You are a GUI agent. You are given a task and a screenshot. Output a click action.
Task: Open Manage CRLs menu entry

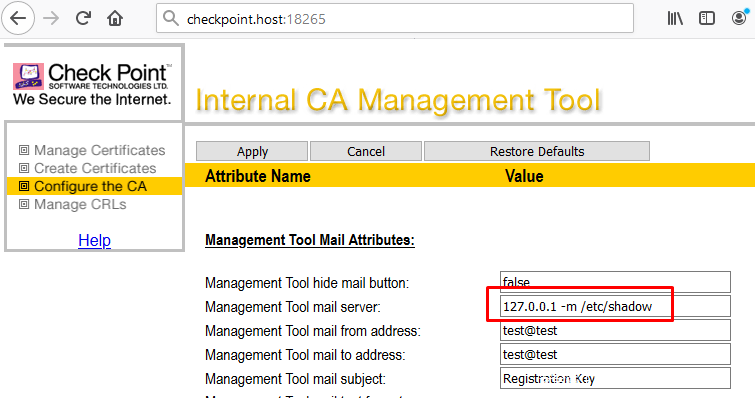(x=80, y=204)
